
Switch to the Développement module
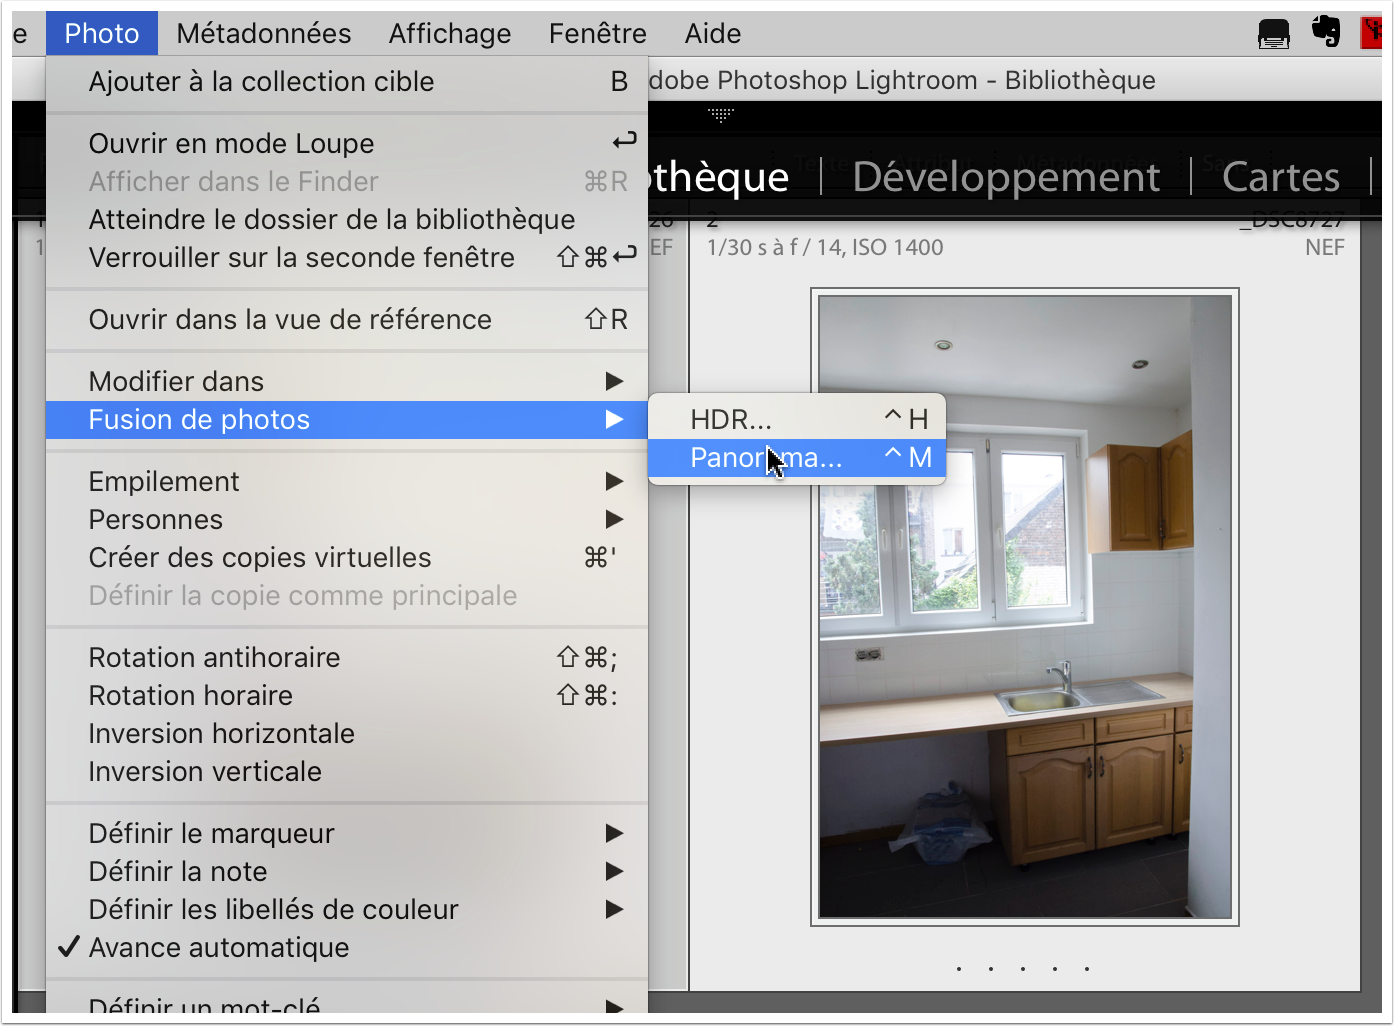pos(1006,177)
